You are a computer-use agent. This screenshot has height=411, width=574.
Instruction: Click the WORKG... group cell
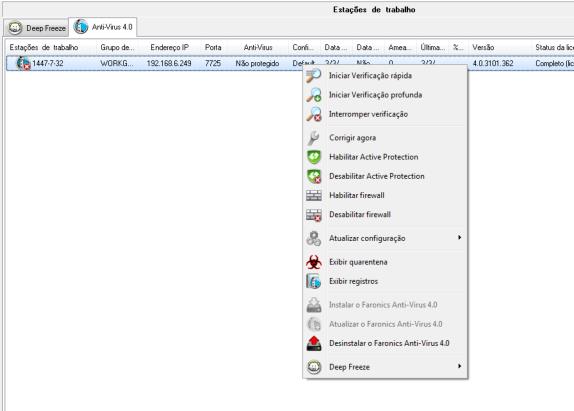coord(116,63)
